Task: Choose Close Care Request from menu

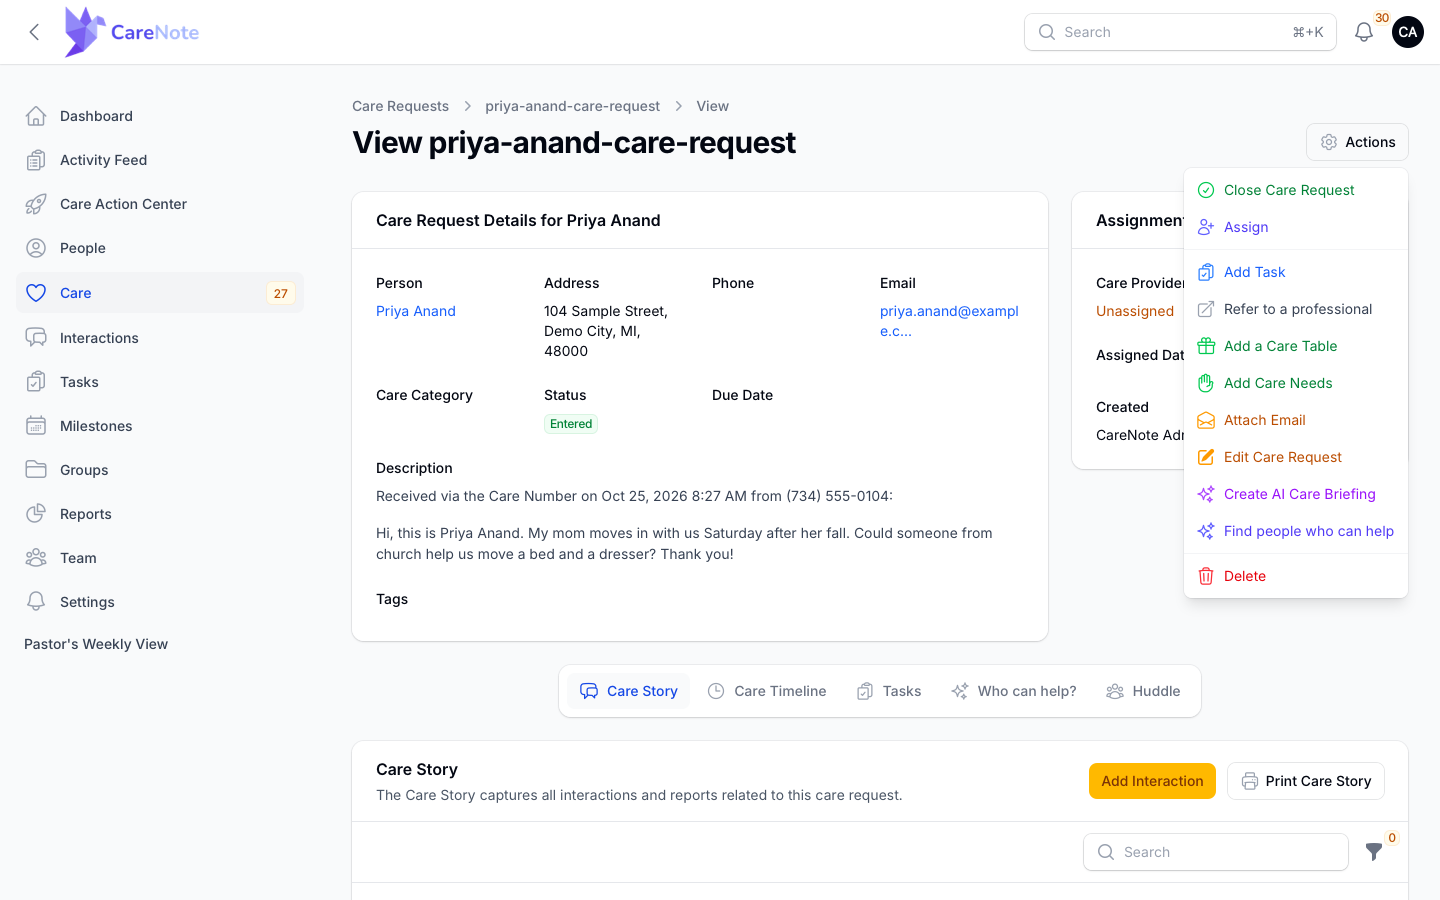Action: (1296, 190)
